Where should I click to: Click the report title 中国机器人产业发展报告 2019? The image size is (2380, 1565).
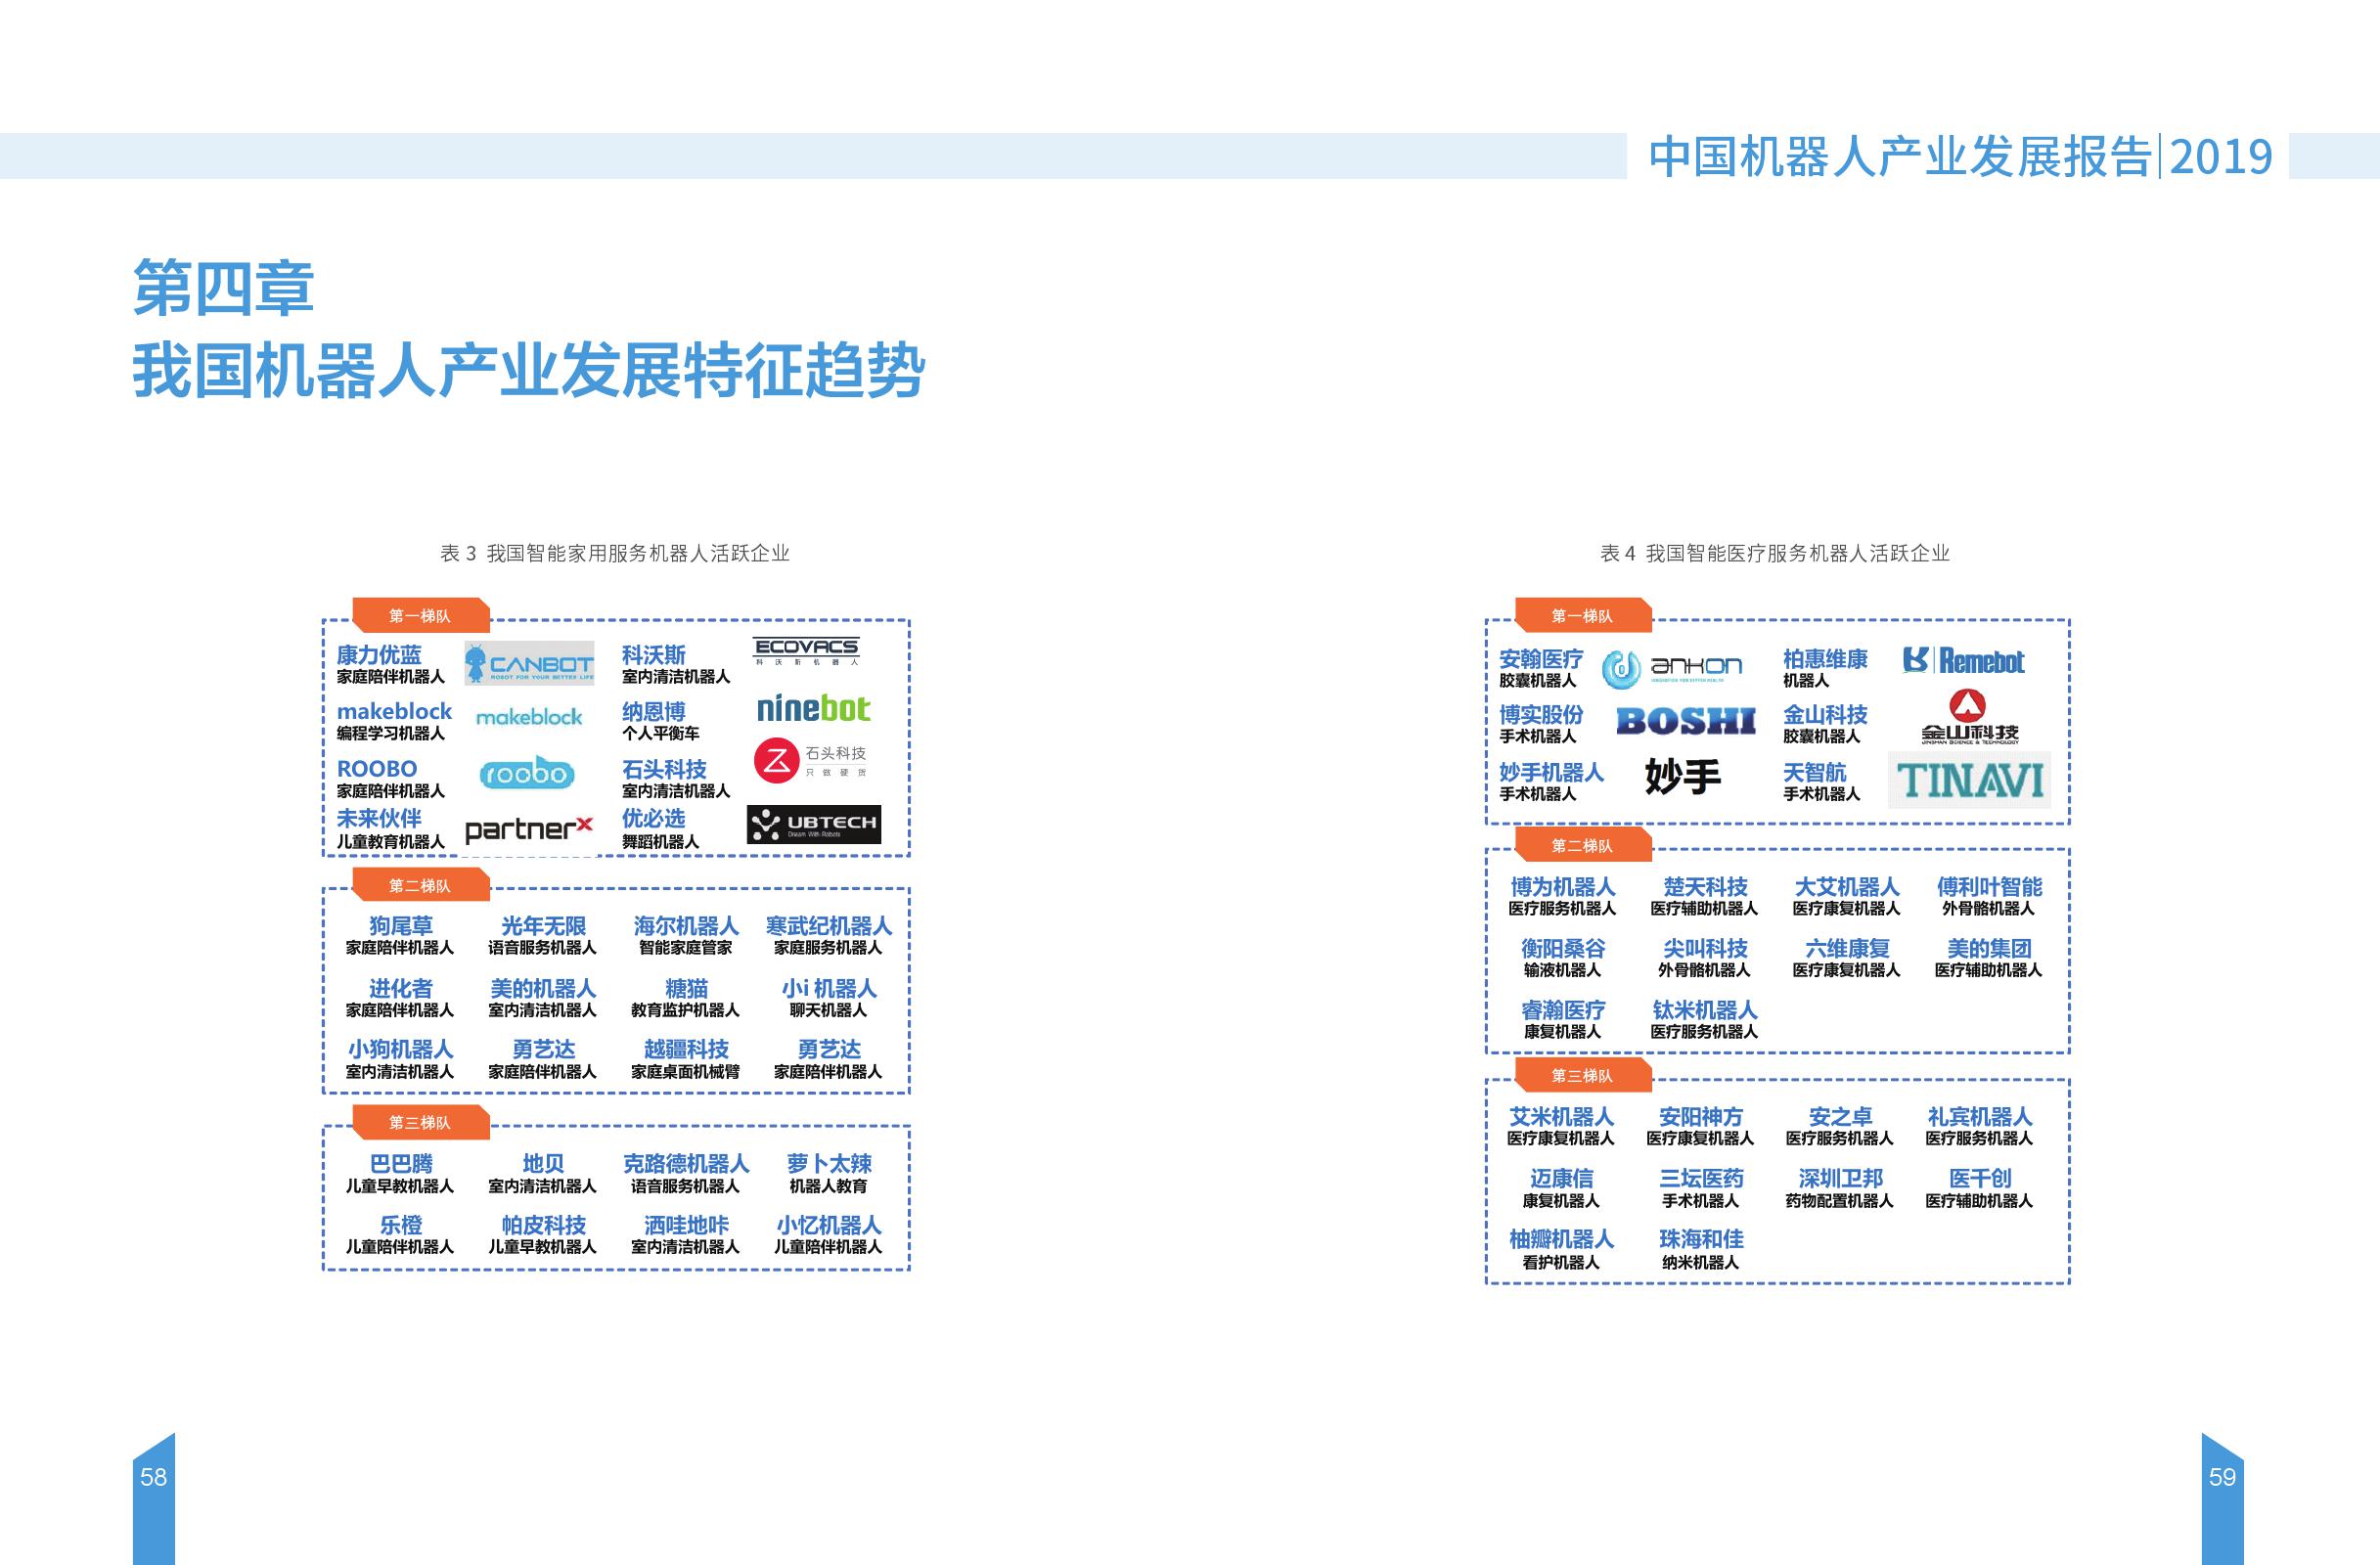pos(1960,157)
